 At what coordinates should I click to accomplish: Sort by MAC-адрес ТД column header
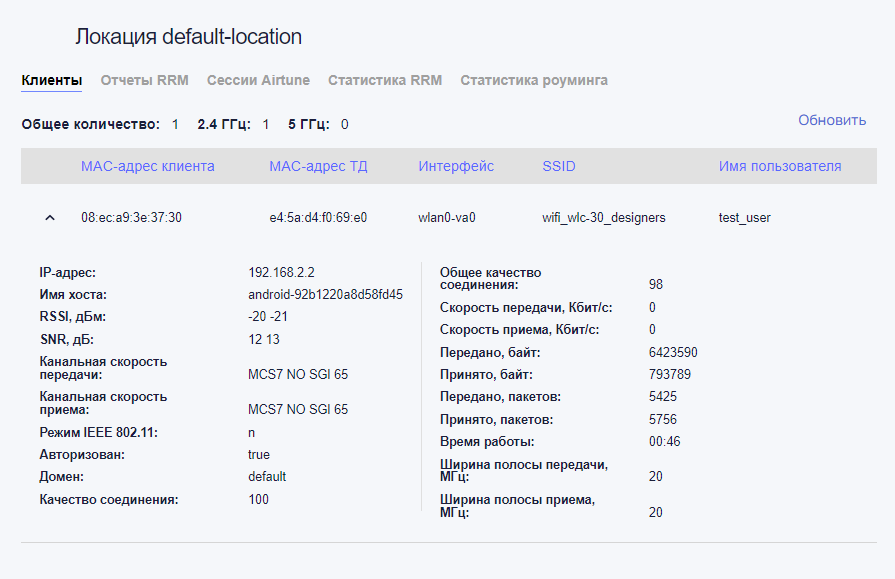tap(318, 166)
